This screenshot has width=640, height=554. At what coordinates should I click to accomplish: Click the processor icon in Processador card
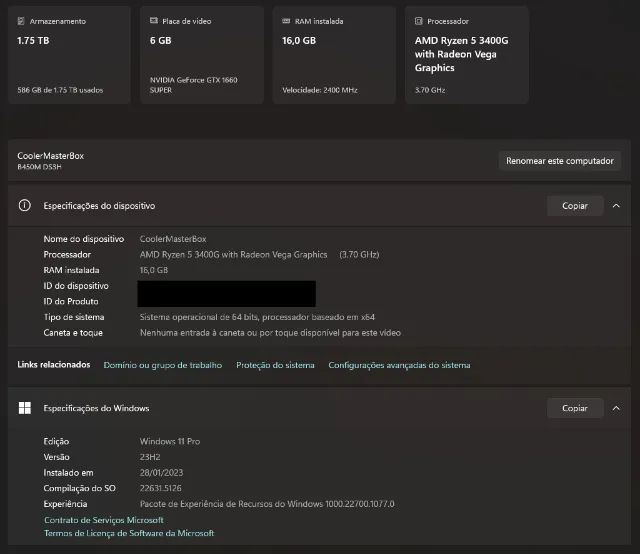pos(418,21)
